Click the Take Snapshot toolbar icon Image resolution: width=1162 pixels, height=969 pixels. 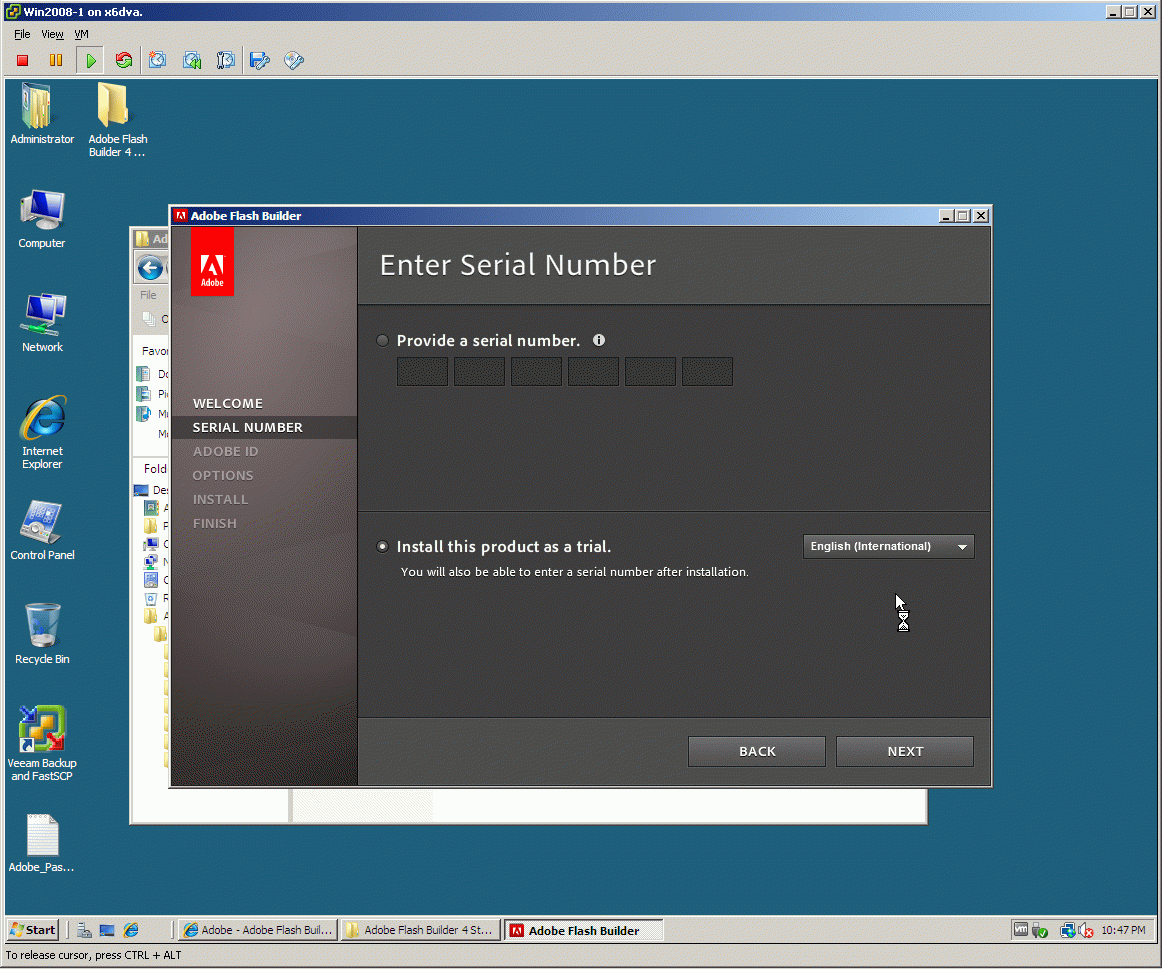pyautogui.click(x=157, y=61)
